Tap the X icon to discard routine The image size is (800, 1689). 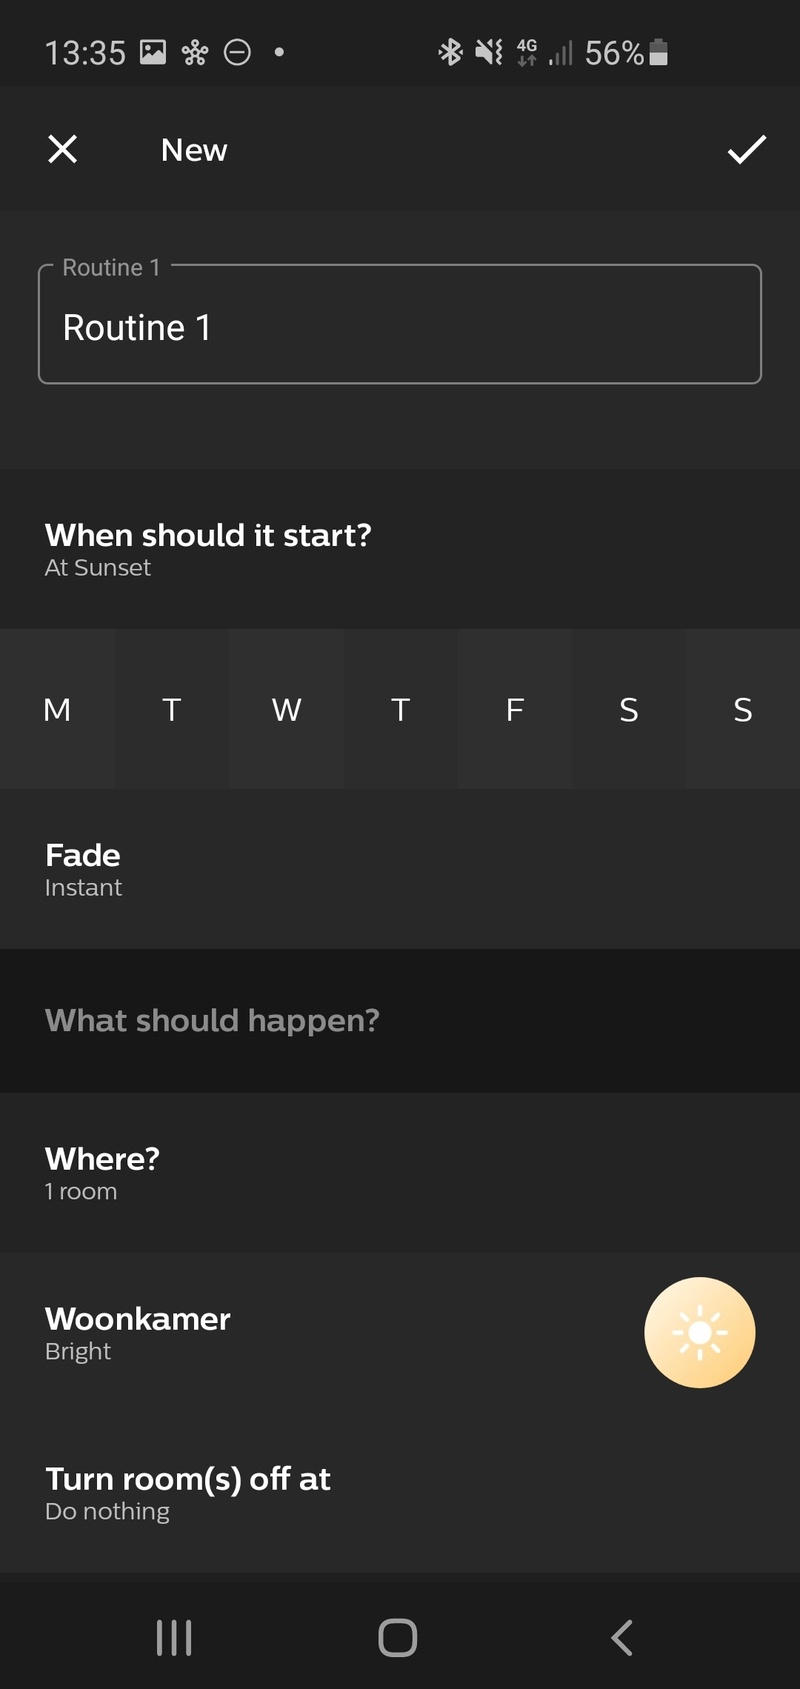(62, 149)
